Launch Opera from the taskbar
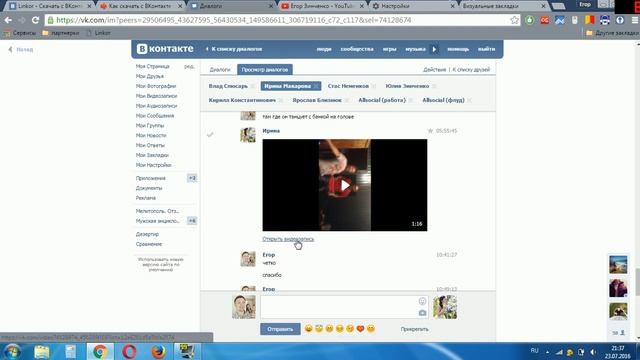The image size is (640, 360). 129,351
